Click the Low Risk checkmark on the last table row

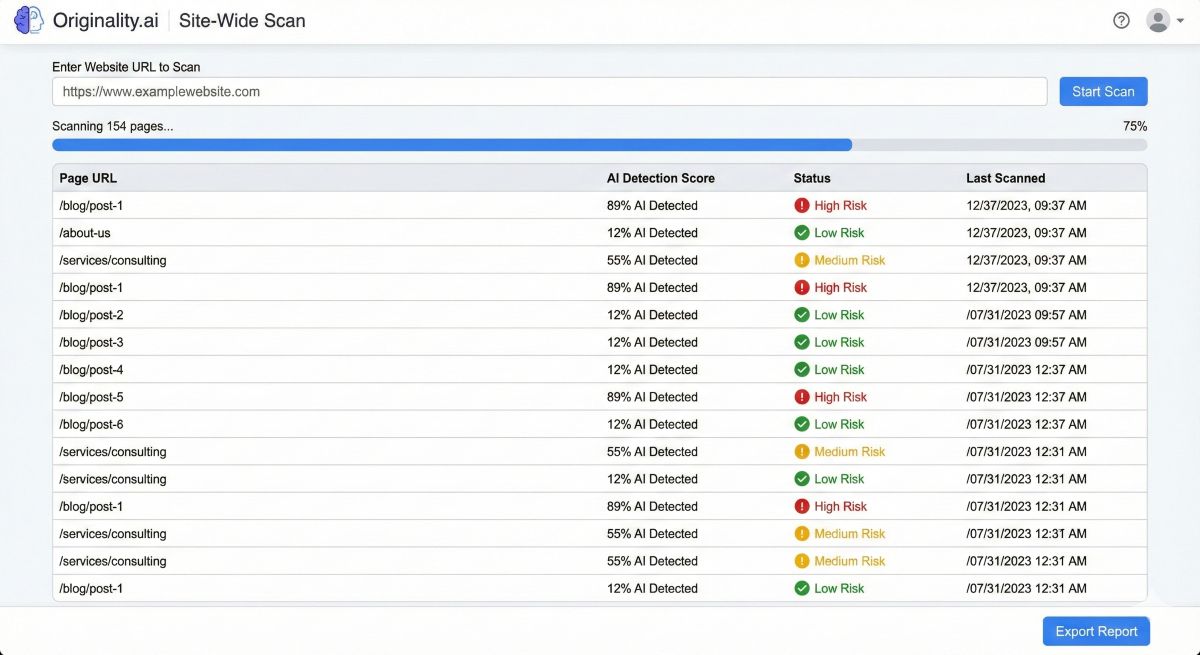tap(801, 588)
